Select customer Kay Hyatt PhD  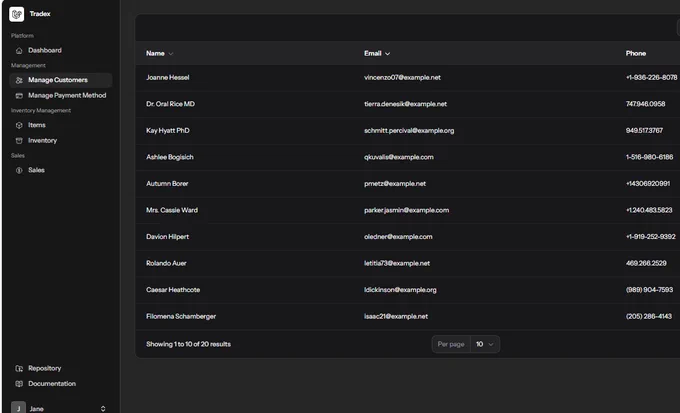pos(168,131)
